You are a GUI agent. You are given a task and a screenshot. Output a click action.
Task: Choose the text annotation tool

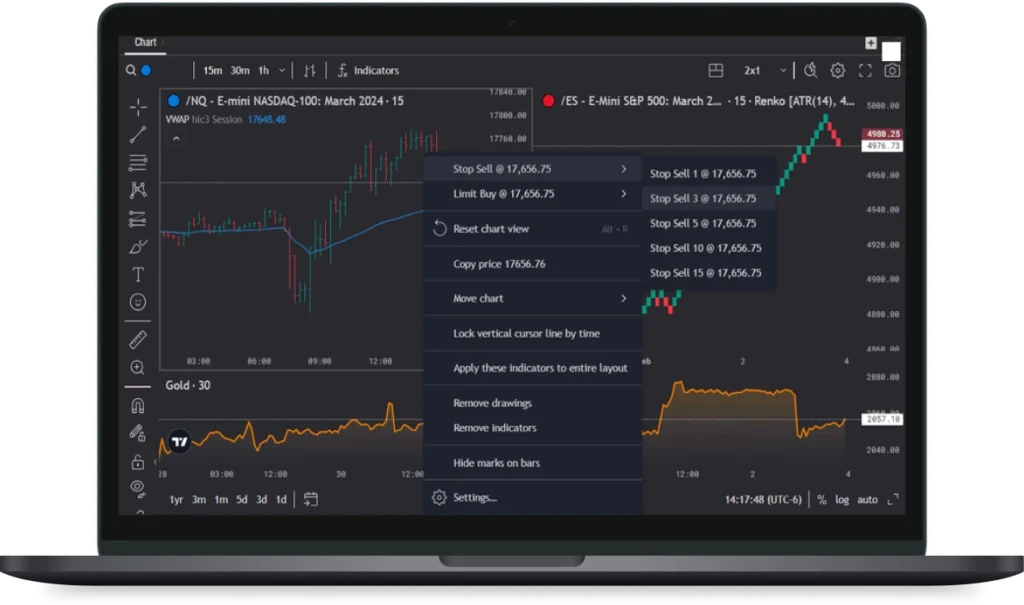138,274
